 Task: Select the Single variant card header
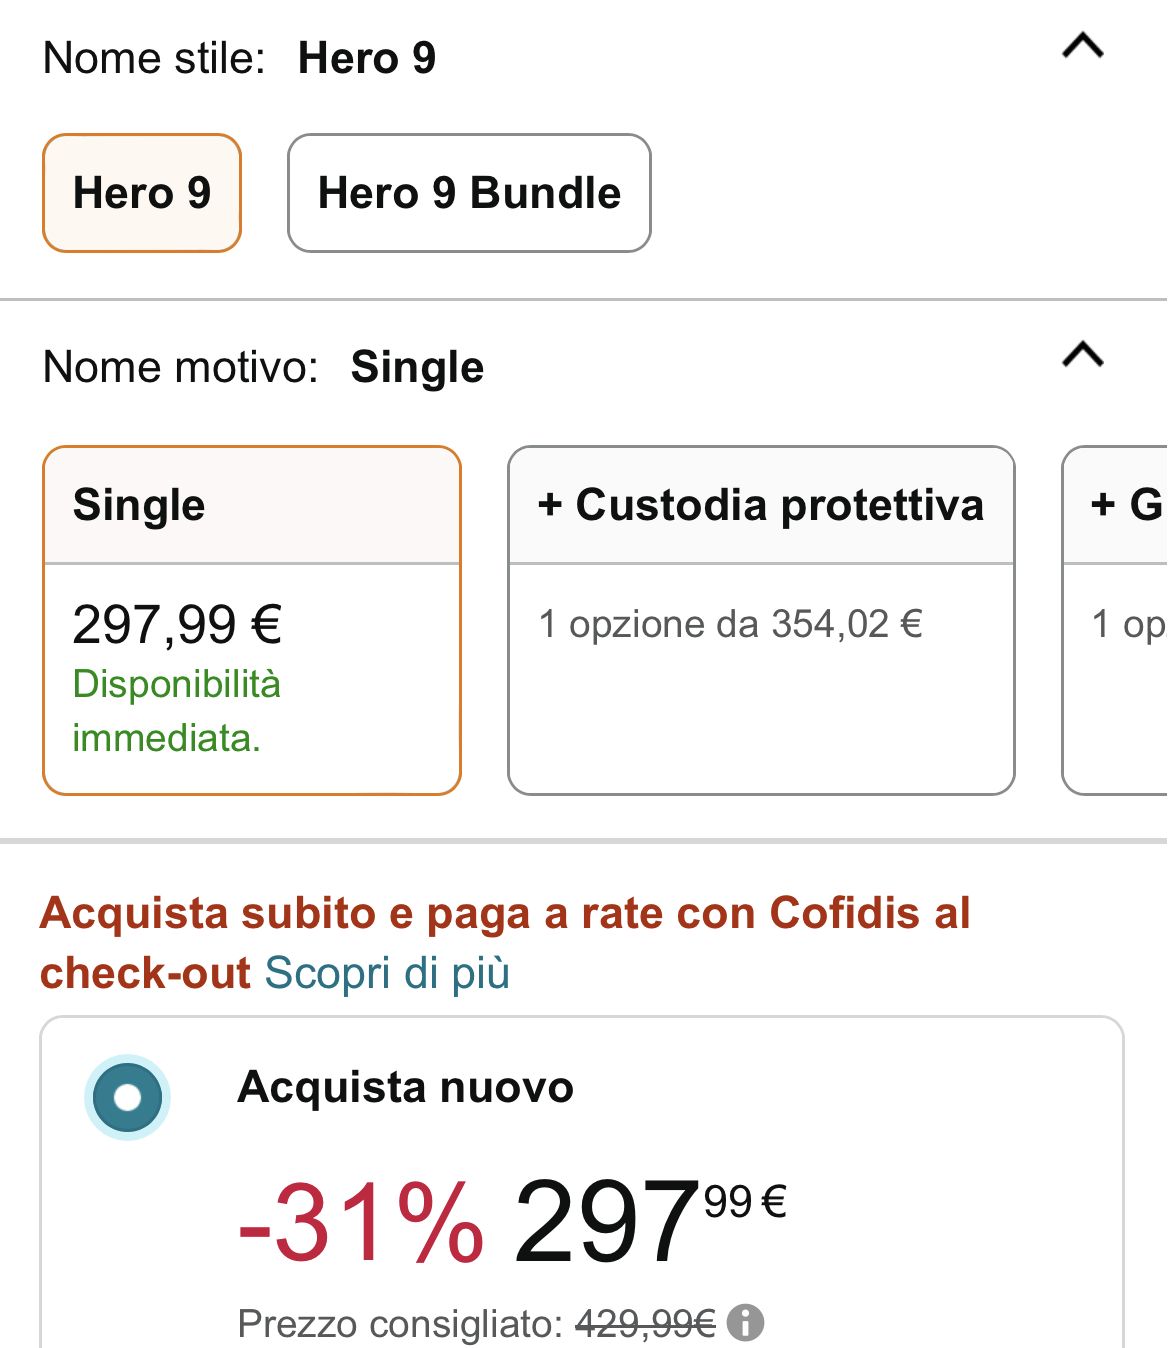tap(251, 505)
